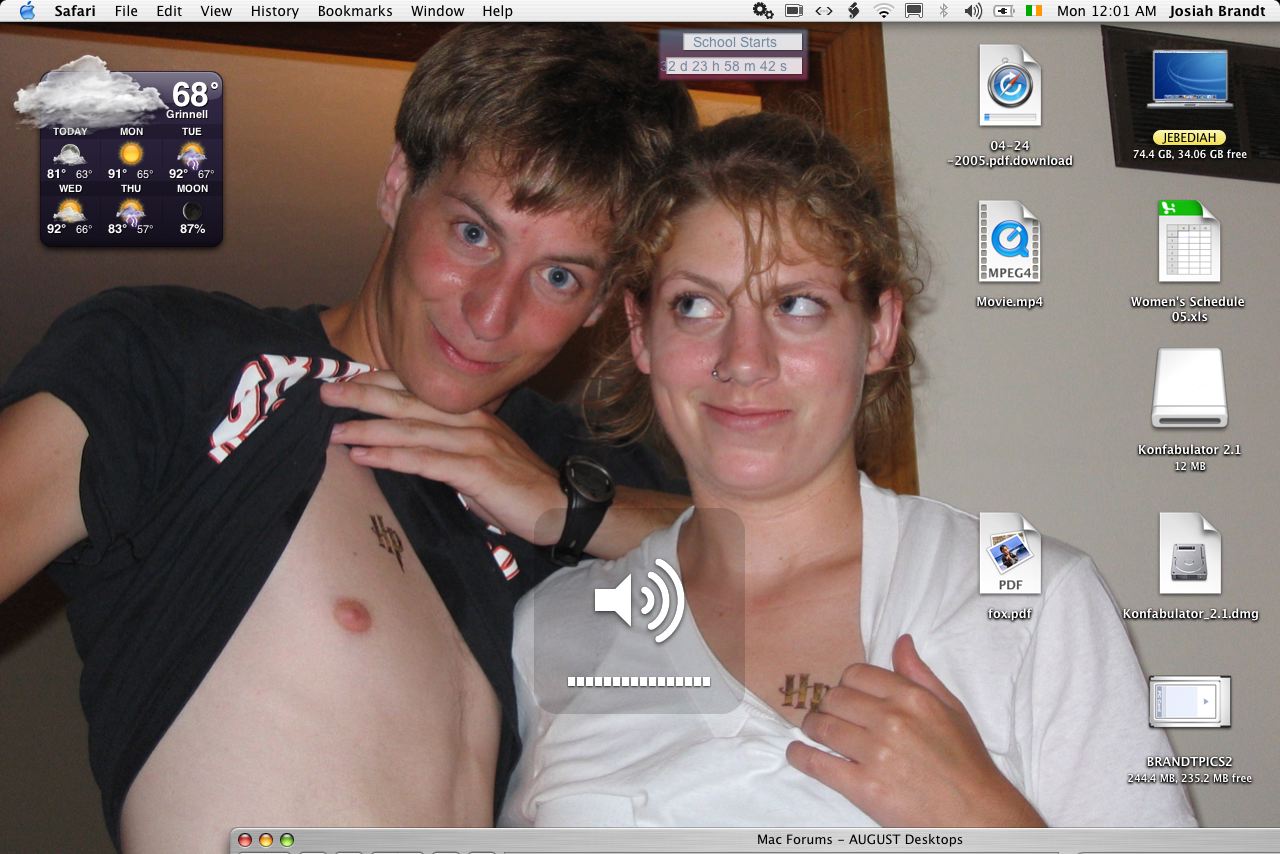Click the MOON phase icon
1280x854 pixels.
click(x=192, y=211)
